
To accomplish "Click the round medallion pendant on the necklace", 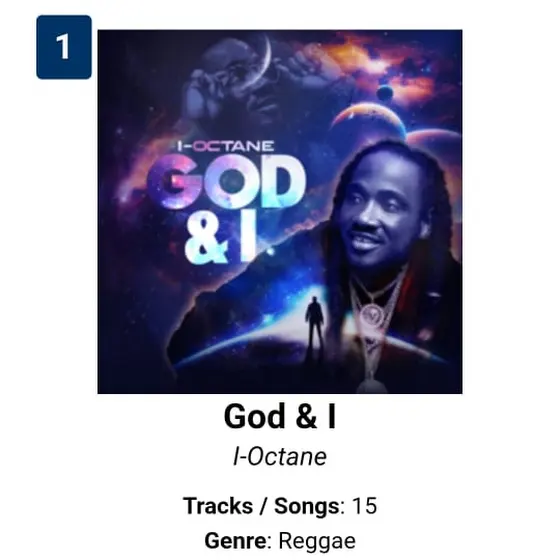I will click(372, 316).
